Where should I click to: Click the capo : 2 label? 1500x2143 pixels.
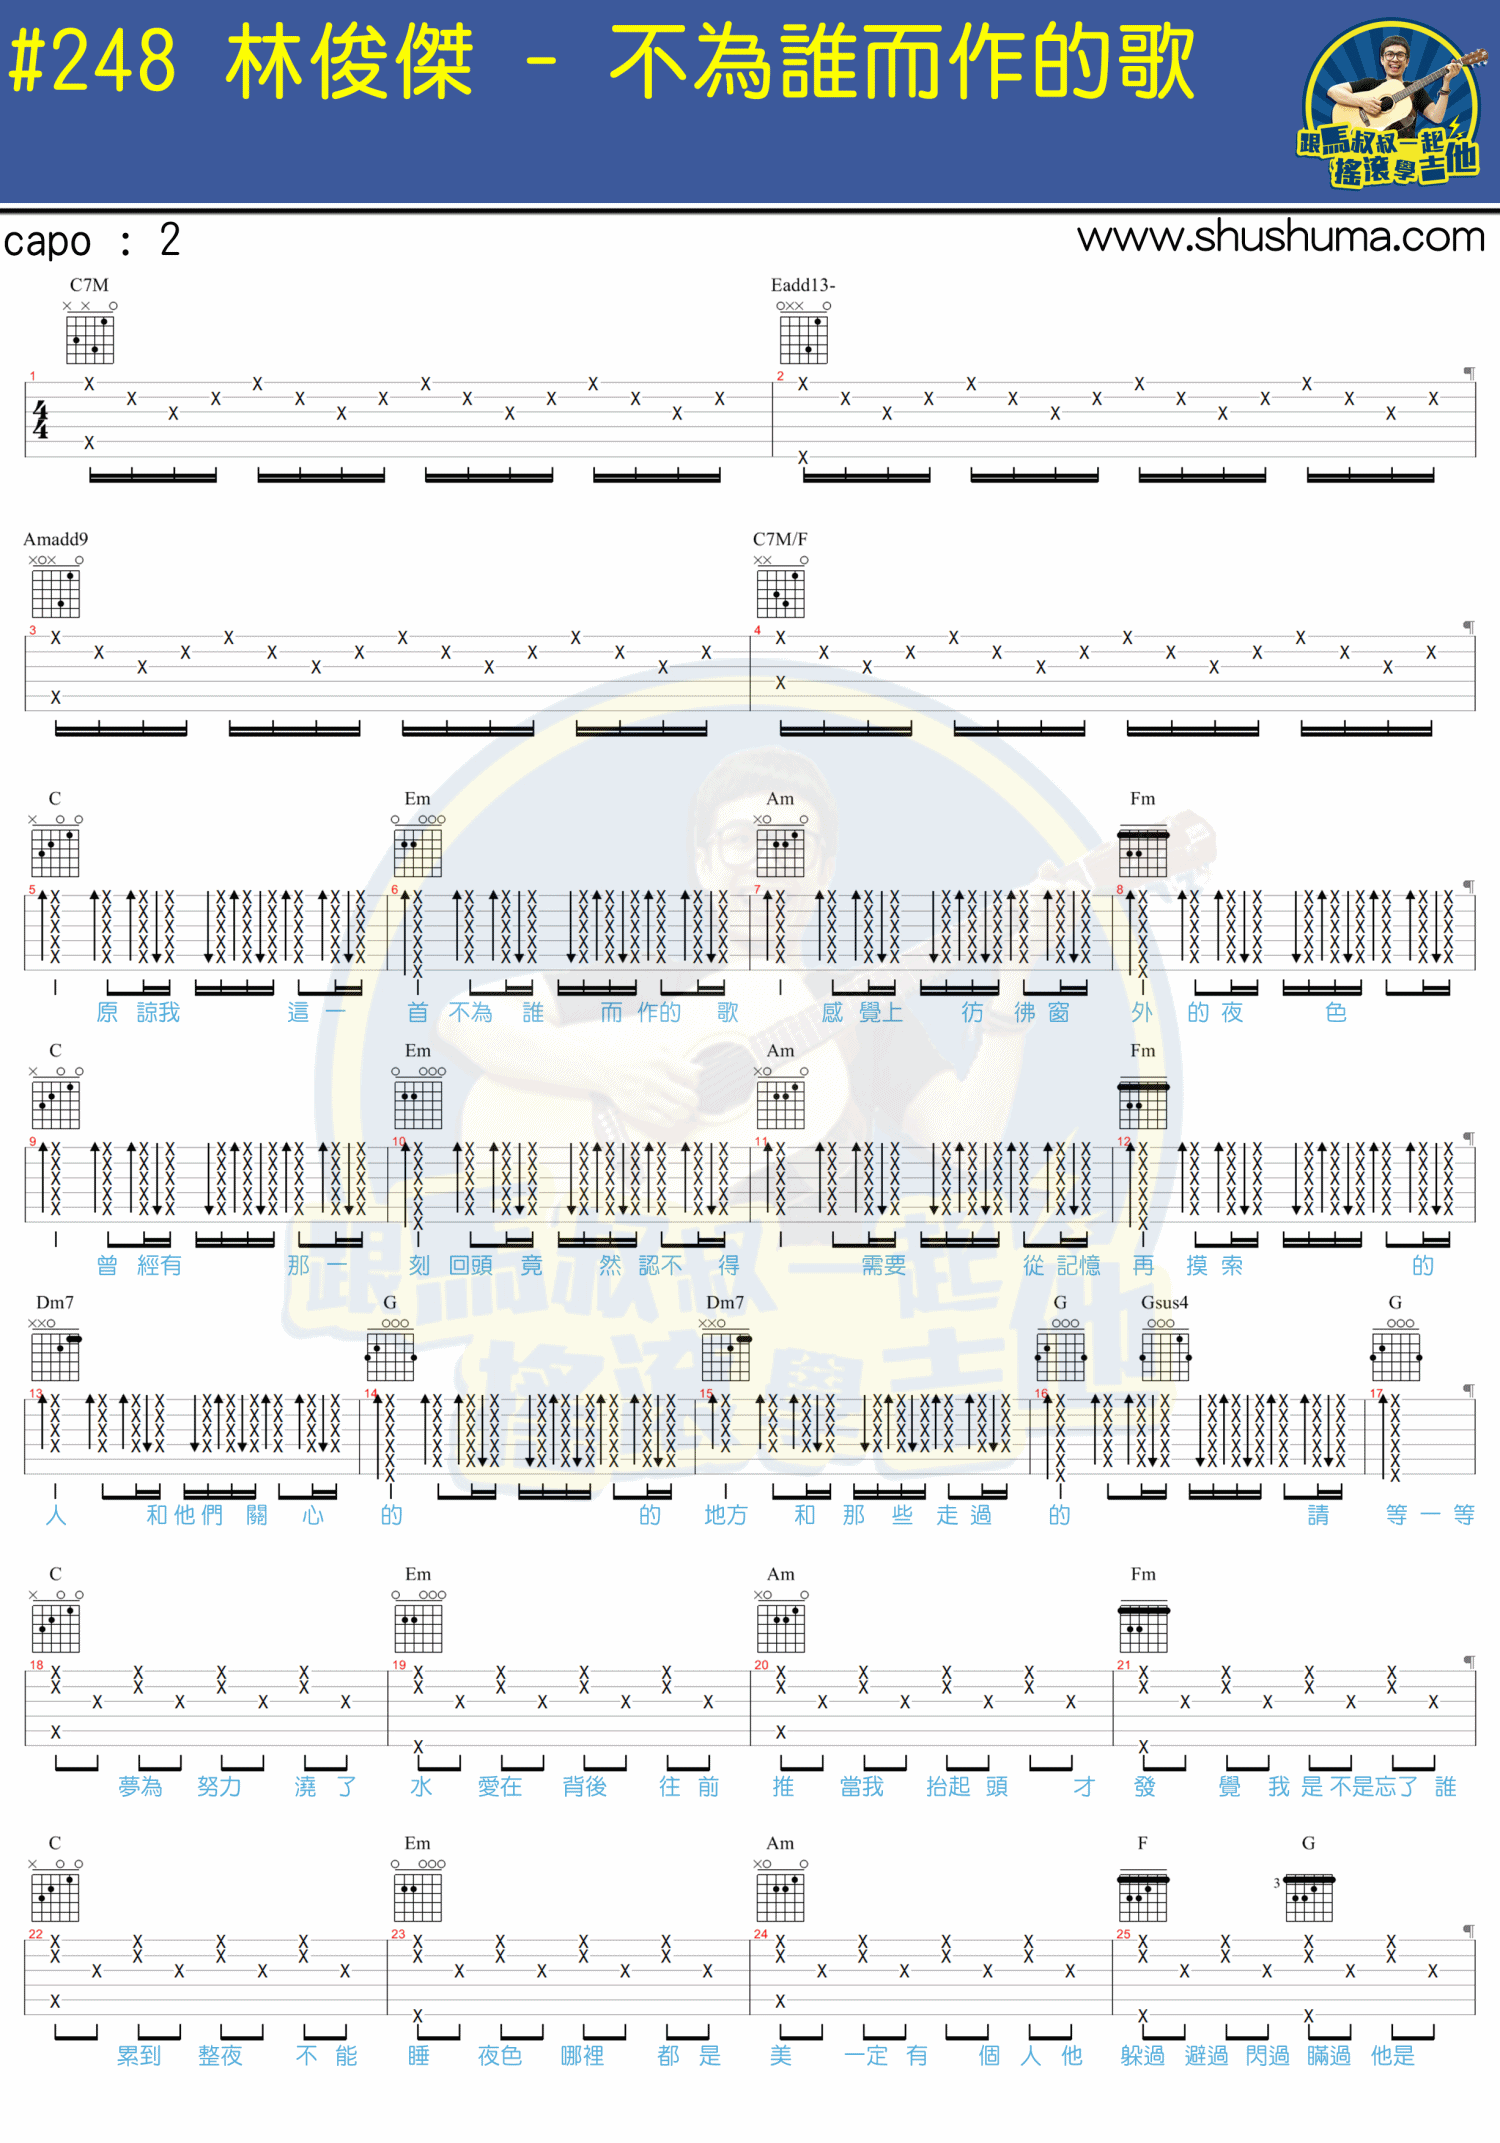(x=92, y=241)
